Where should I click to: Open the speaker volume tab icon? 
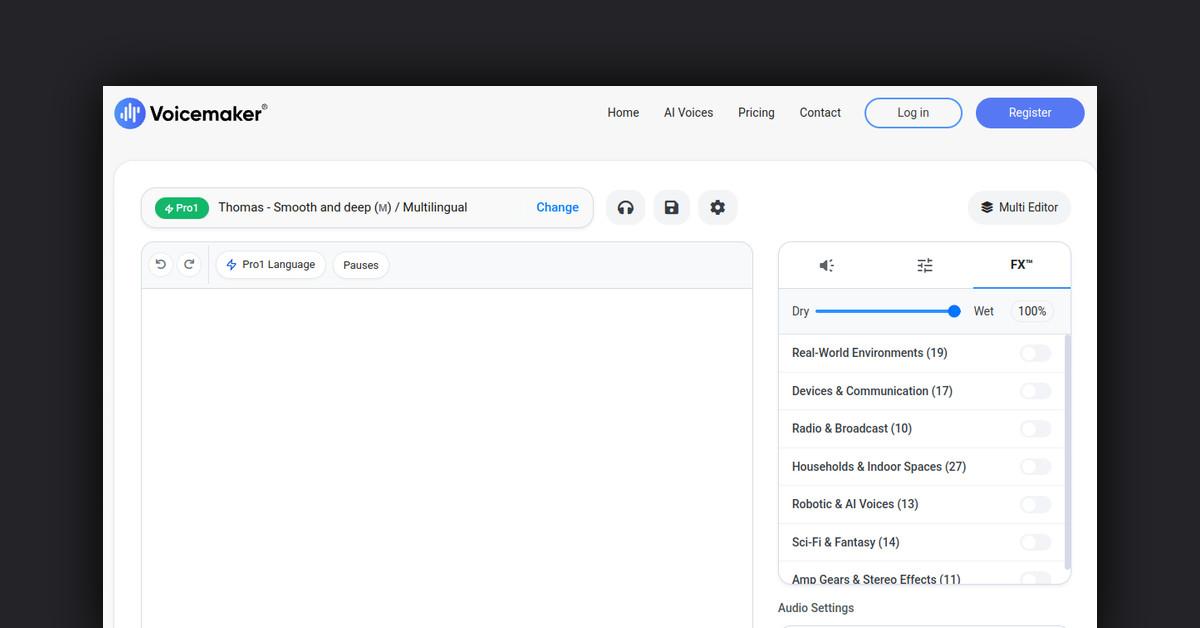(x=827, y=265)
